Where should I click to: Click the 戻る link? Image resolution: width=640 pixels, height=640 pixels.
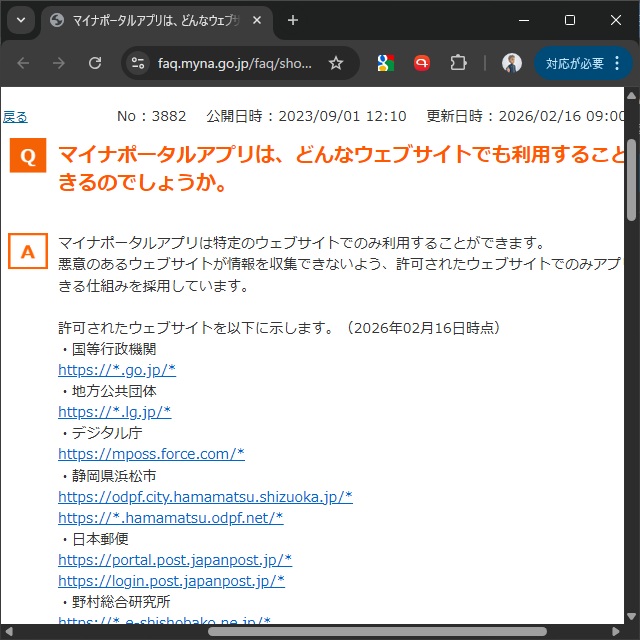click(15, 117)
